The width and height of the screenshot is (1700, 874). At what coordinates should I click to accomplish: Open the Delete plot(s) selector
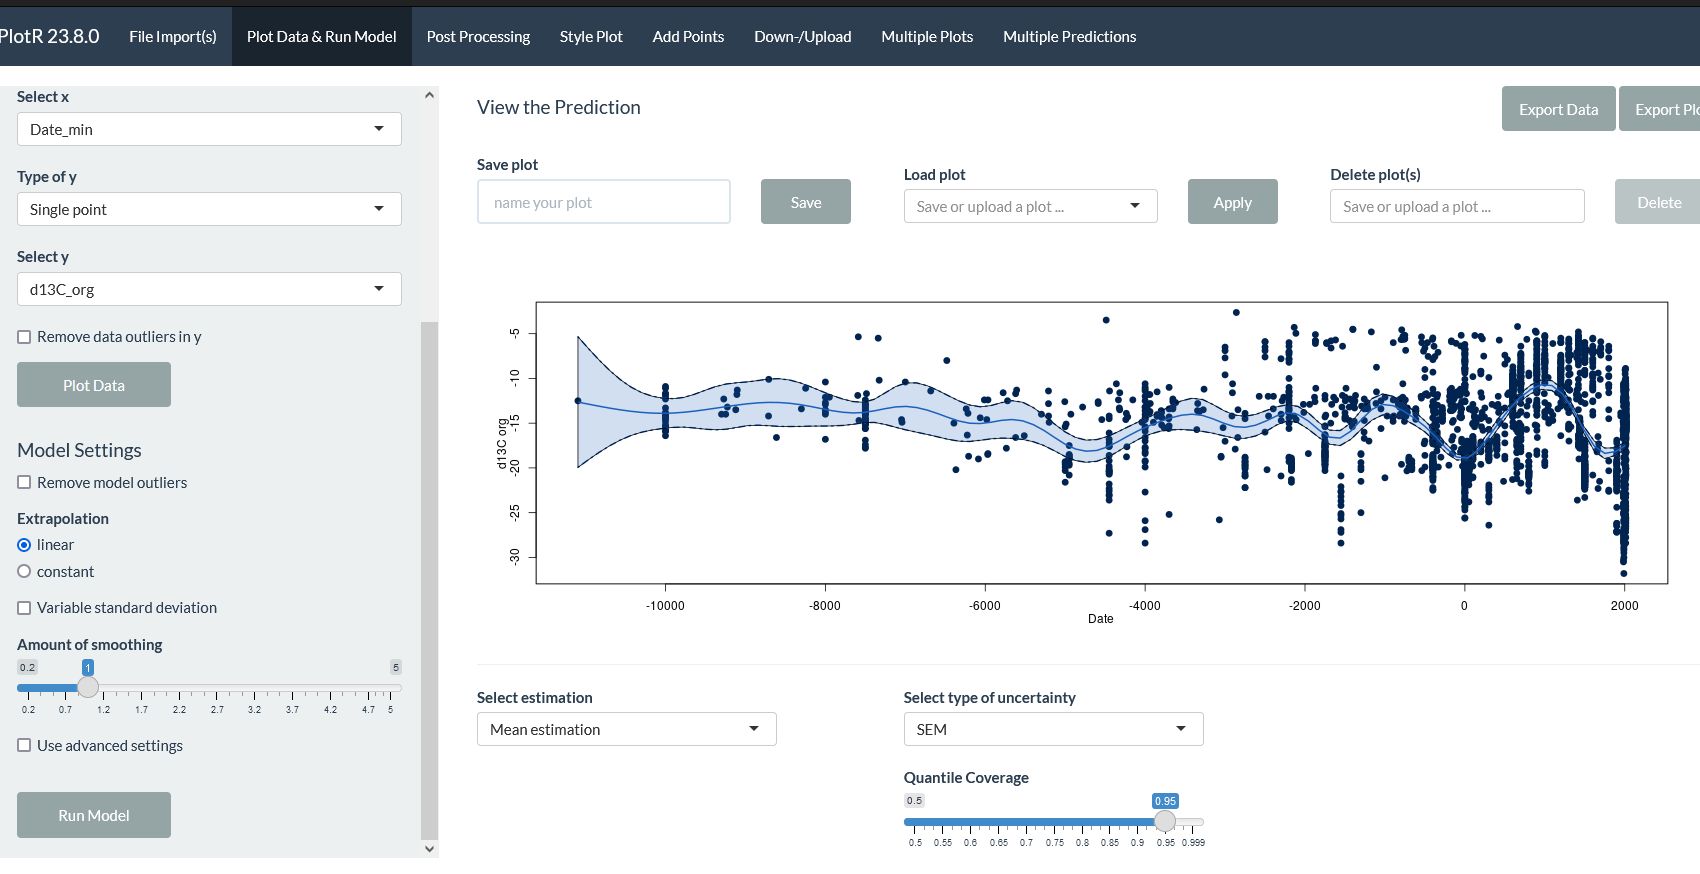(1457, 206)
